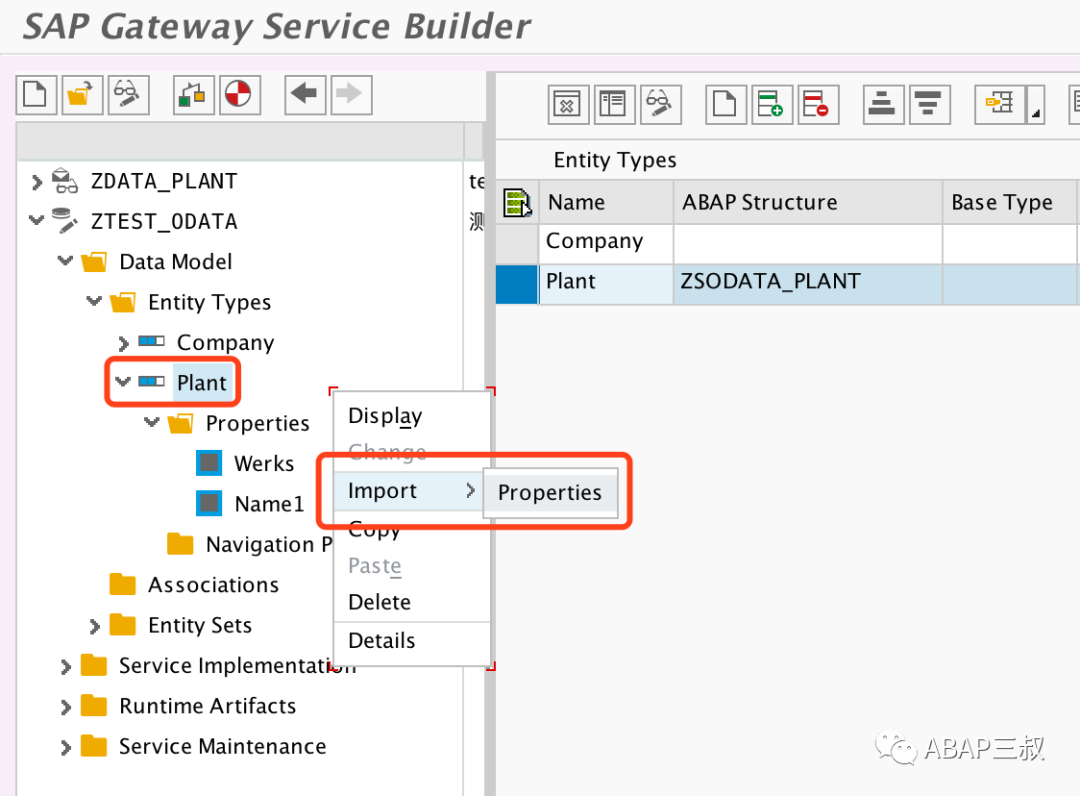Click the red-white Check Consistency icon
The height and width of the screenshot is (796, 1080).
coord(239,94)
